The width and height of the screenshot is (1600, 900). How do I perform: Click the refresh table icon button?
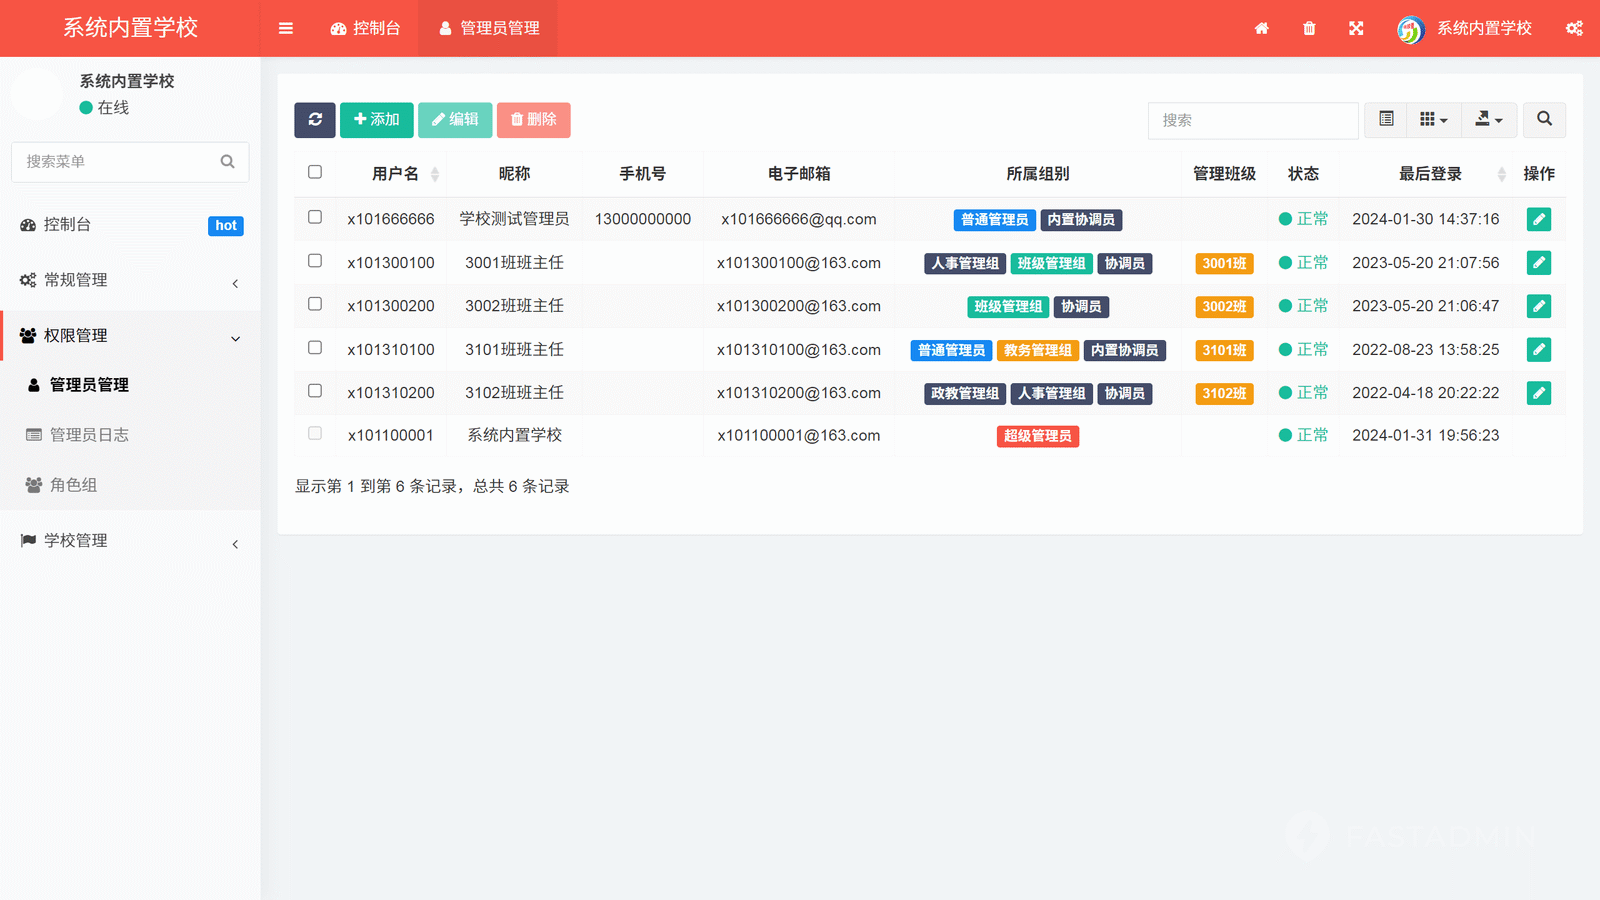[315, 120]
